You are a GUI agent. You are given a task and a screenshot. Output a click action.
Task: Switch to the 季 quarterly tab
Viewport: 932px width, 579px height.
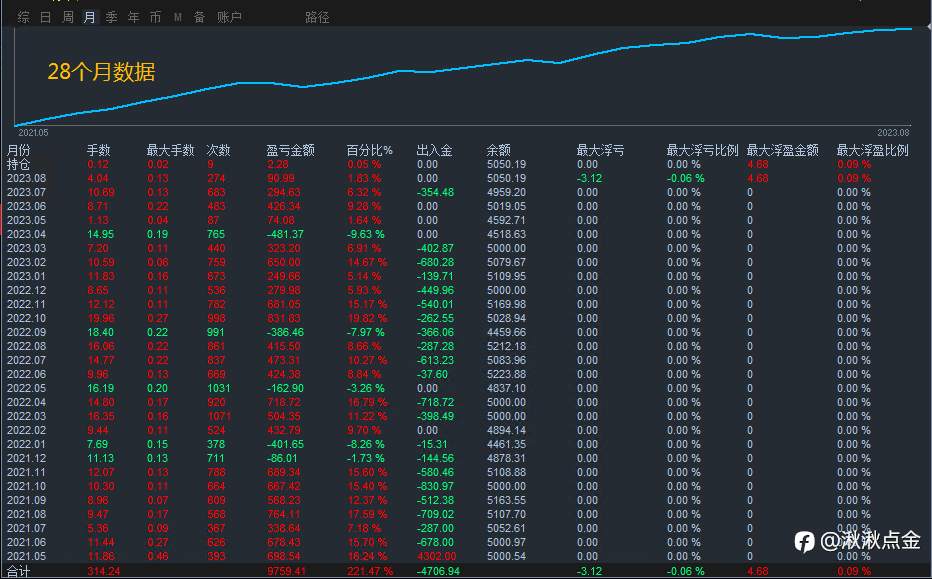(111, 17)
